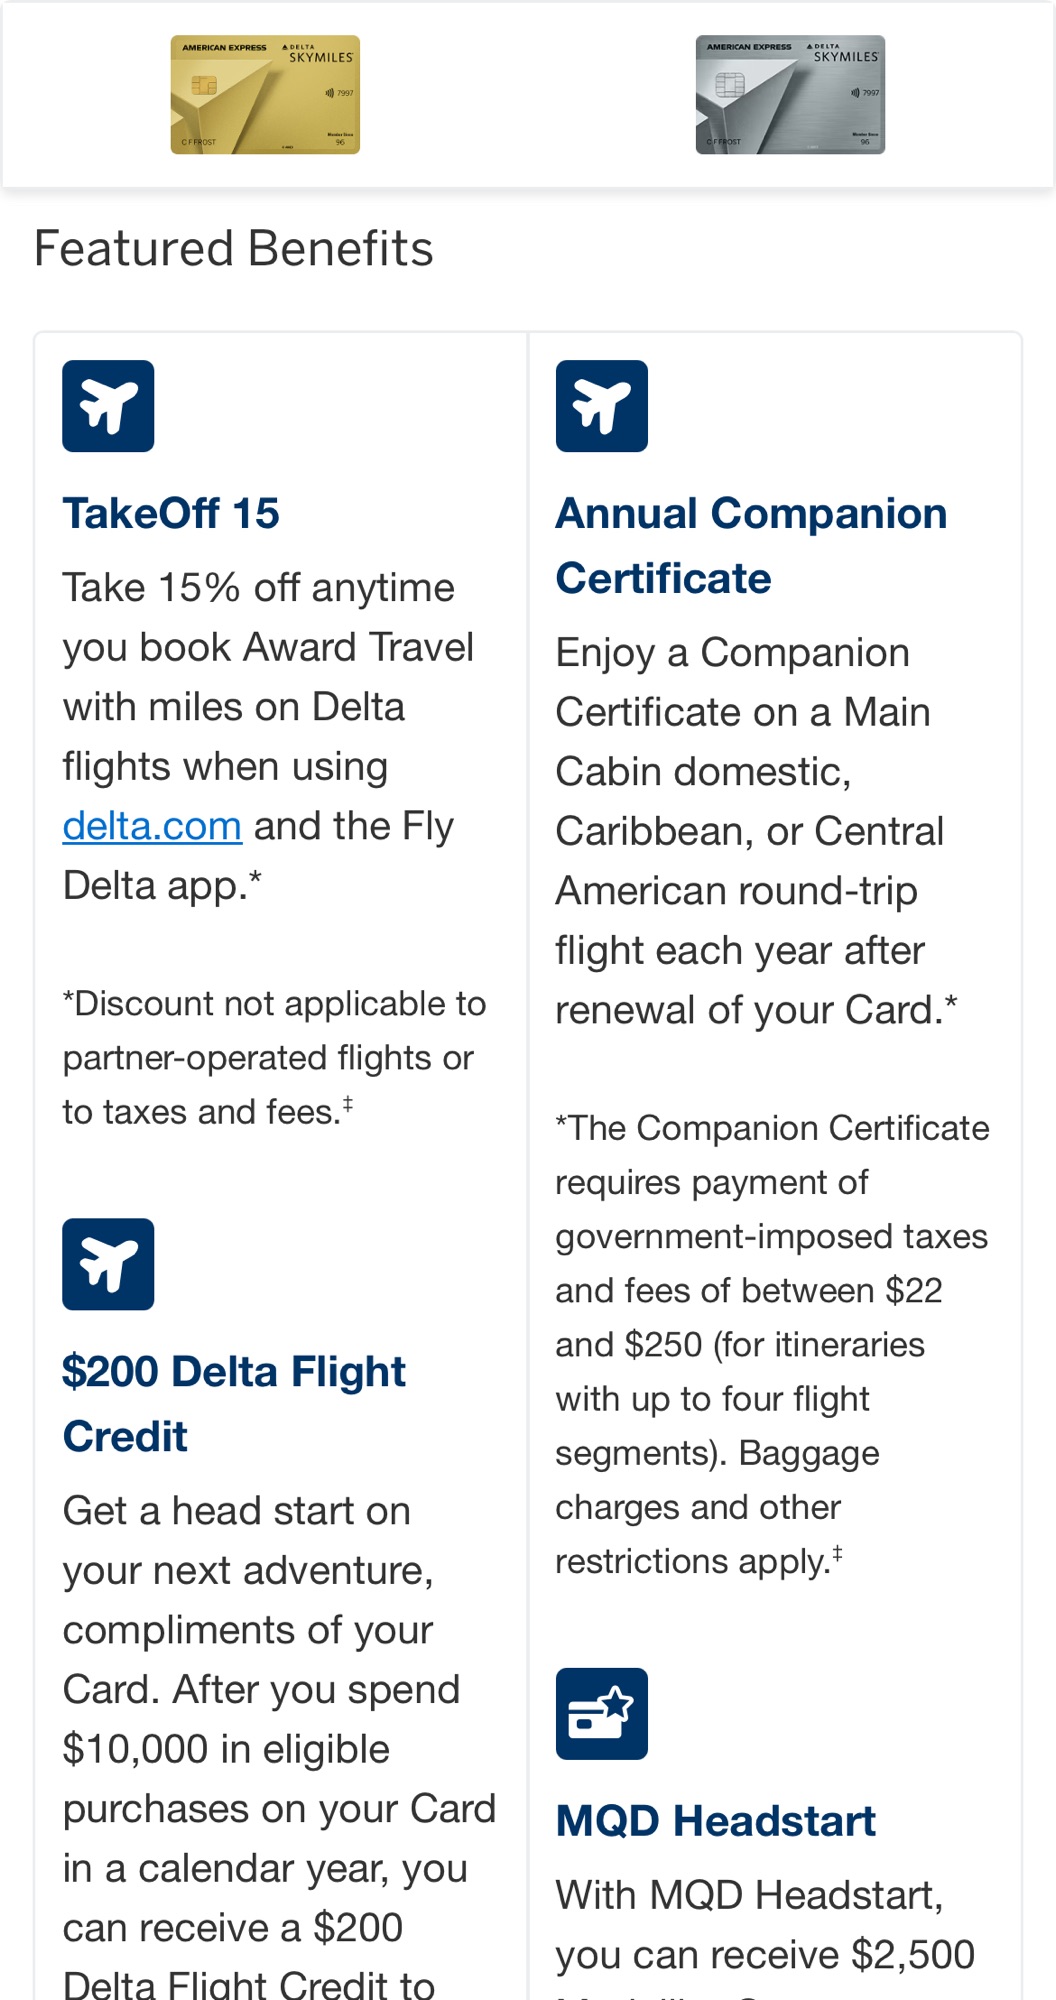Open the Annual Companion Certificate heading
The height and width of the screenshot is (2000, 1056).
(x=750, y=546)
